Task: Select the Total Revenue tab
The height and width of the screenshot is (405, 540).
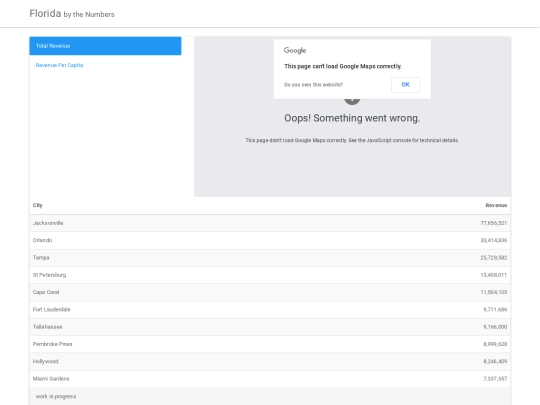Action: (105, 46)
